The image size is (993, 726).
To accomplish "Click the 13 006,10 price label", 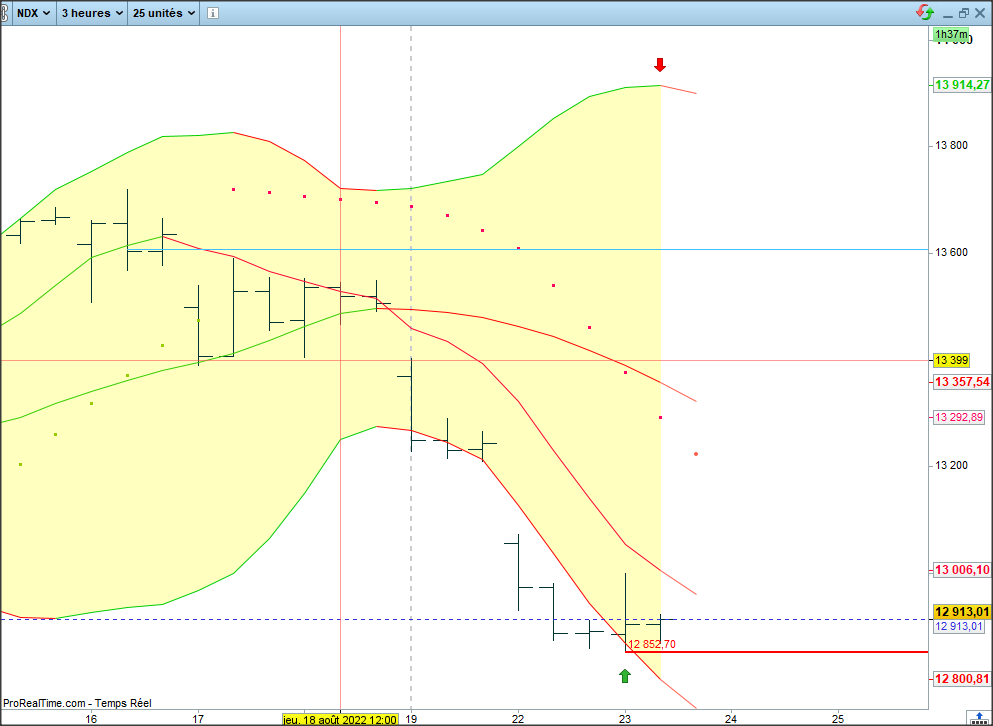I will (x=962, y=570).
